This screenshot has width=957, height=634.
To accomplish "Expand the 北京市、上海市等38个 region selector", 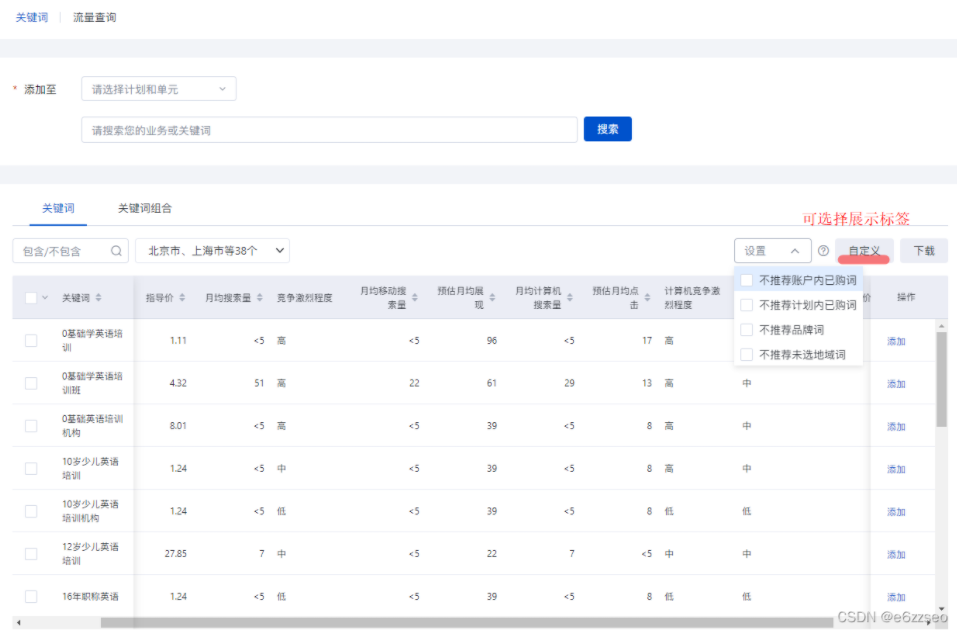I will [212, 251].
